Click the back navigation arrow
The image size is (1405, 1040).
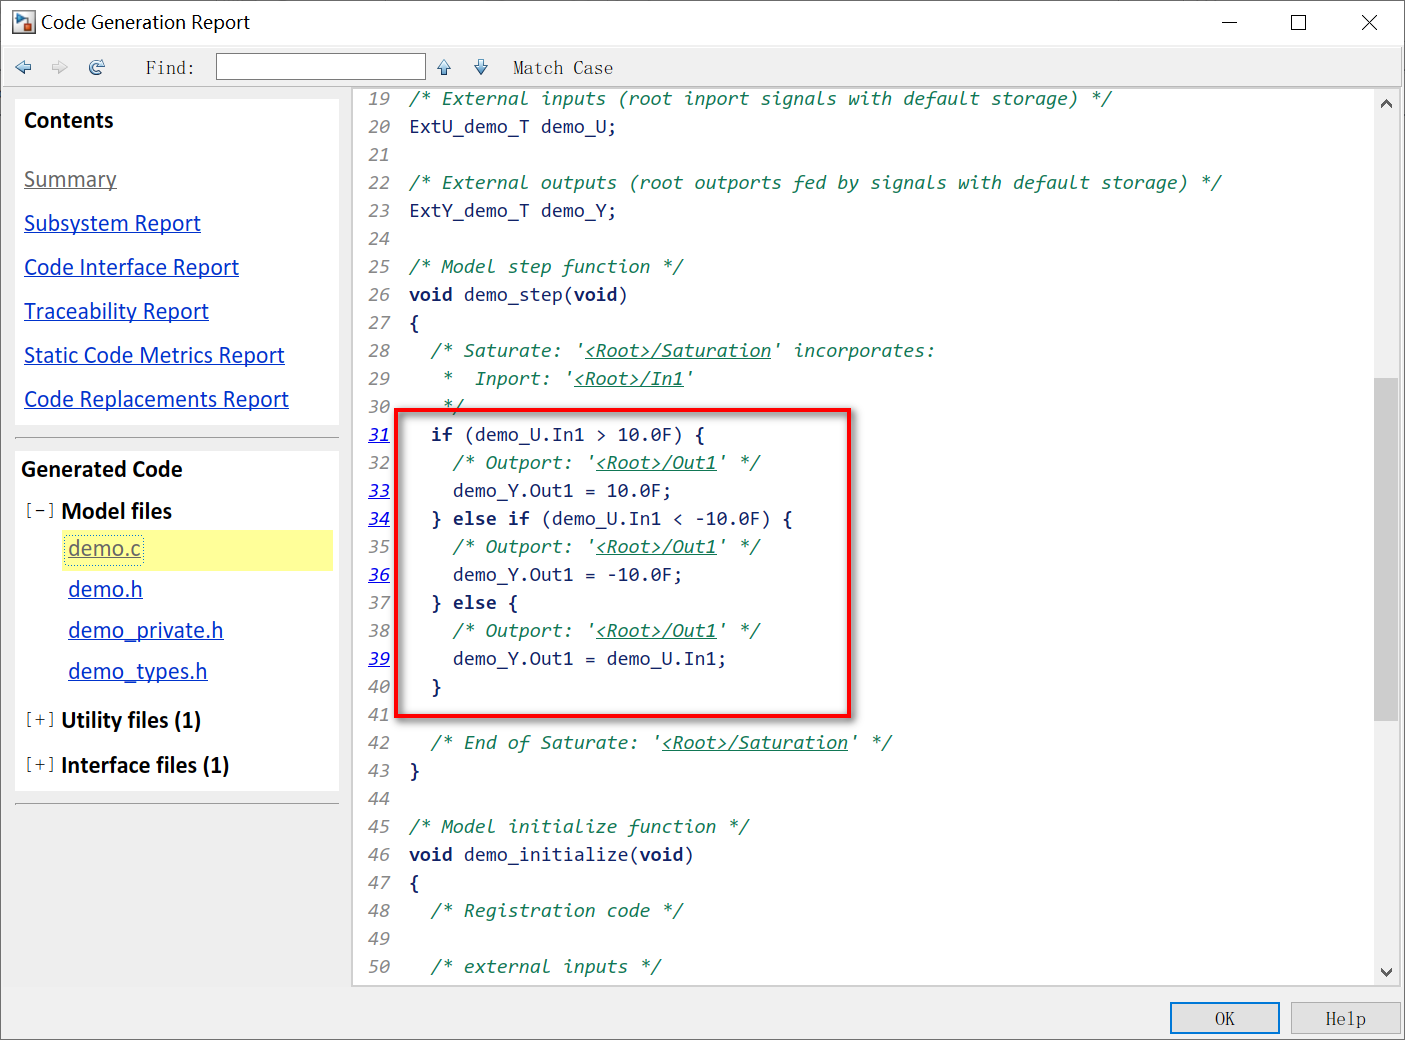point(24,67)
